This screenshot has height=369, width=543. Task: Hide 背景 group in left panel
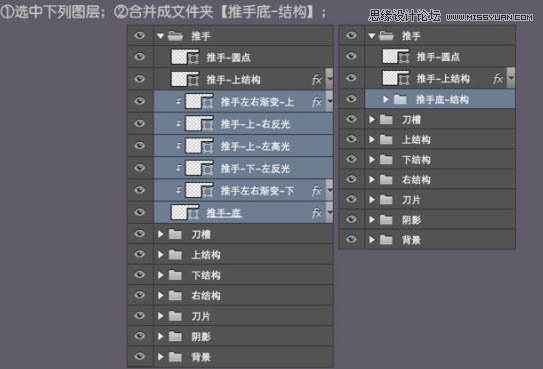[x=140, y=356]
